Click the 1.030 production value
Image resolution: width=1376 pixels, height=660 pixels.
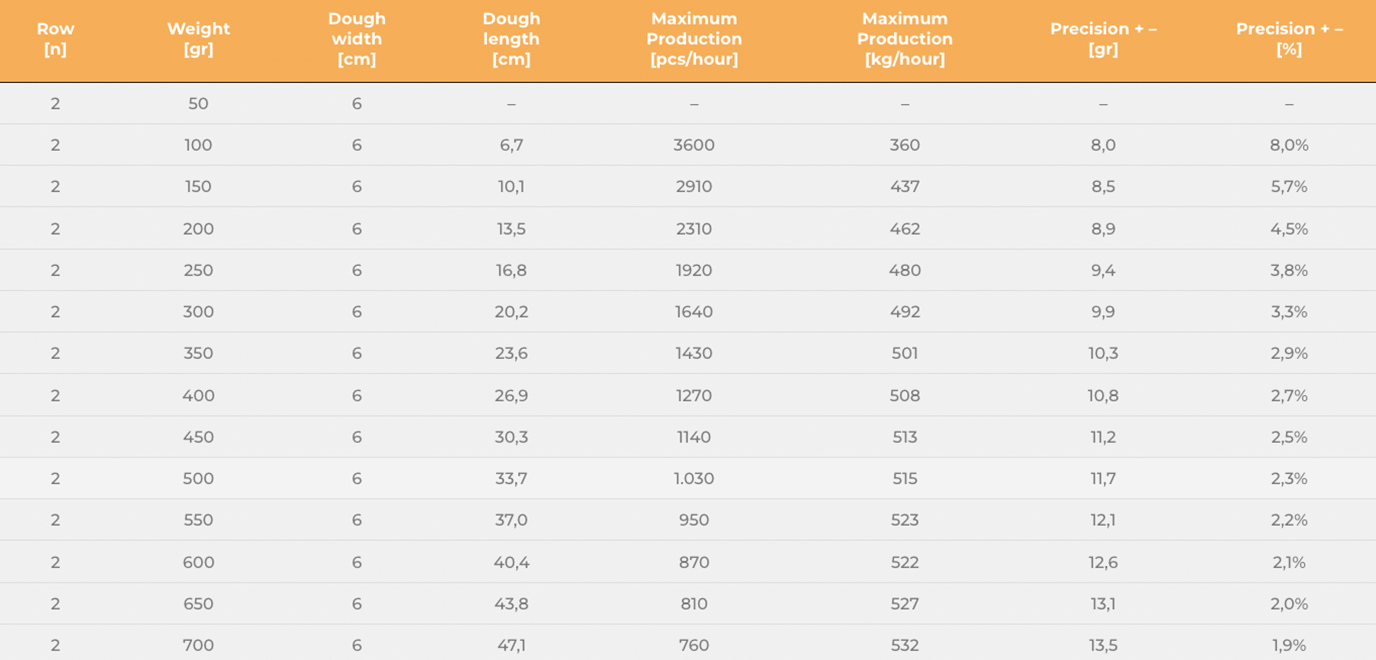(x=694, y=479)
